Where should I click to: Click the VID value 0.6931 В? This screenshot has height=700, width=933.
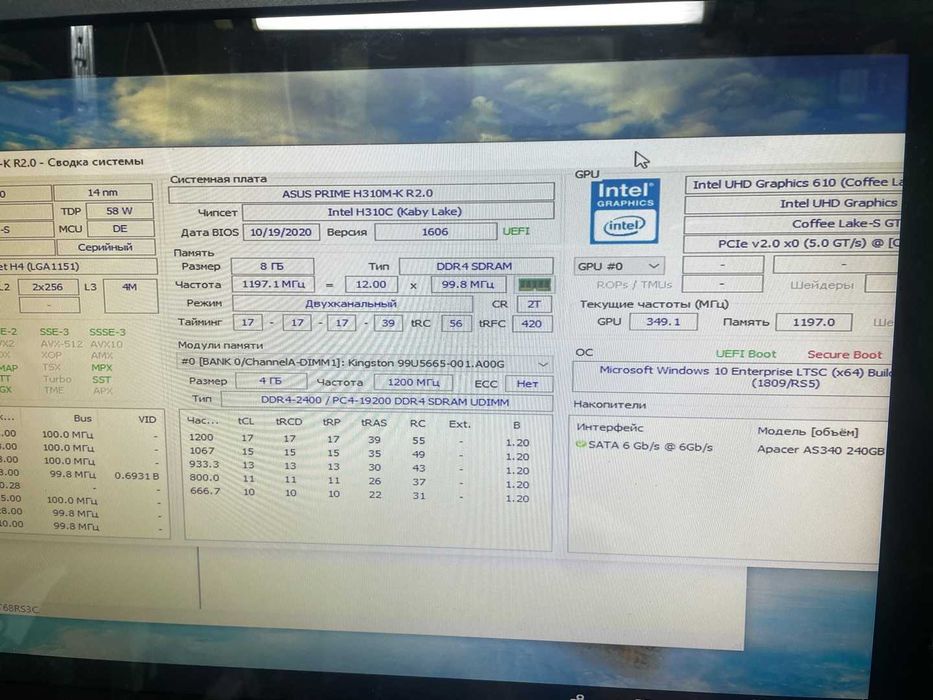pos(136,476)
